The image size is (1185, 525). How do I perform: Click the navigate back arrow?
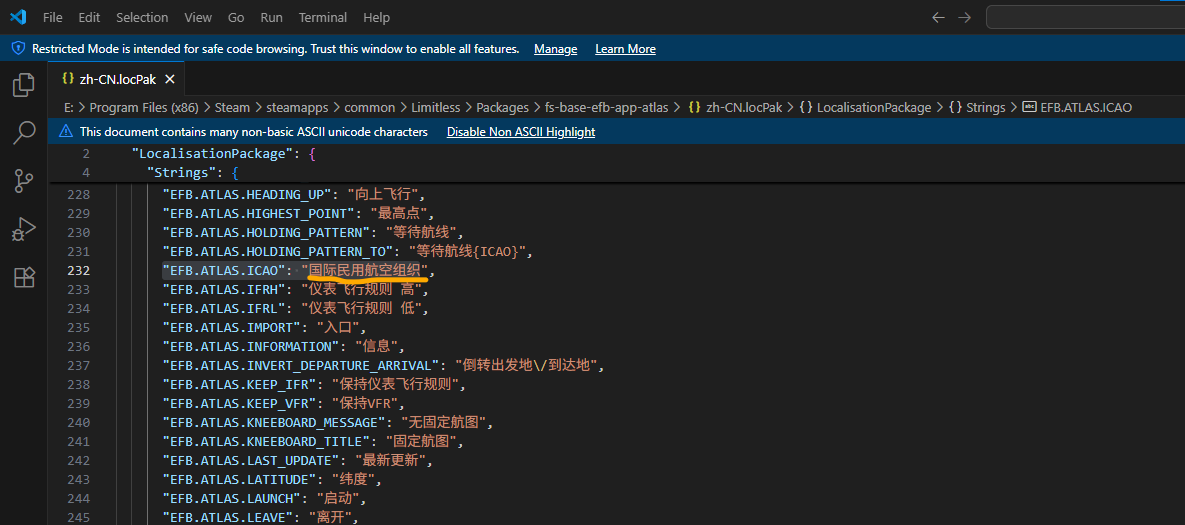pos(938,17)
